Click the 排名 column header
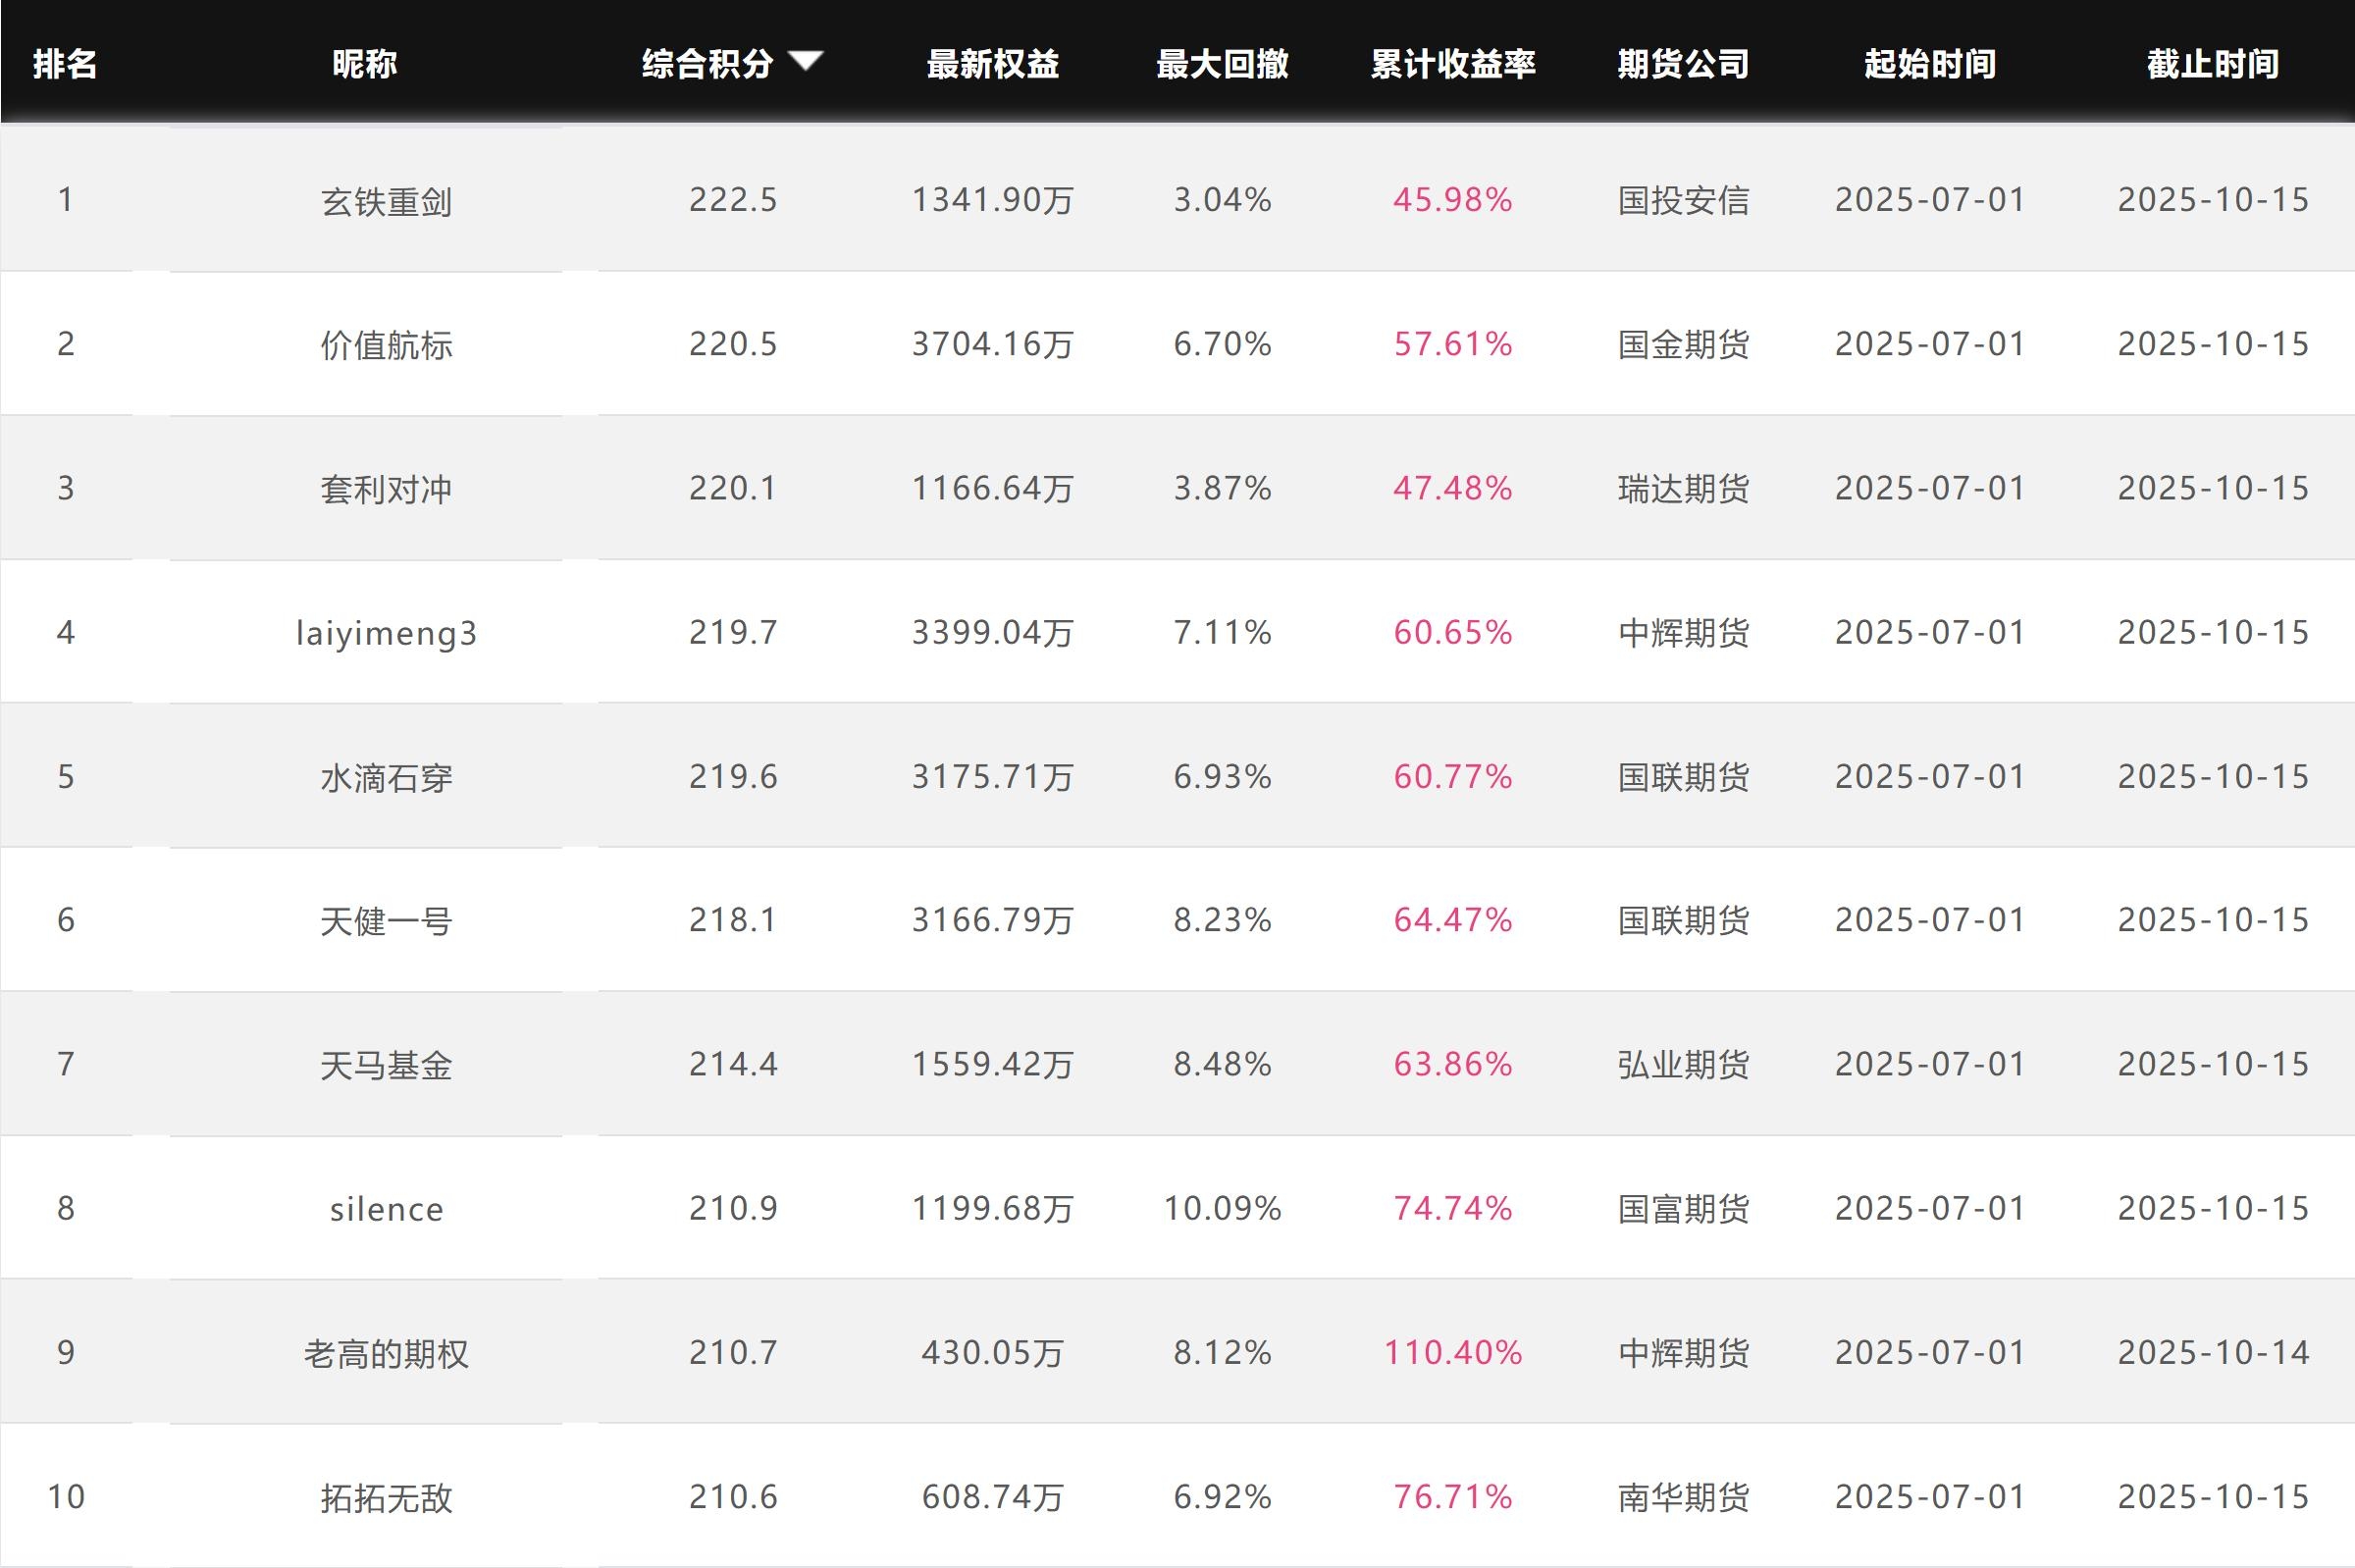This screenshot has height=1568, width=2355. click(65, 64)
